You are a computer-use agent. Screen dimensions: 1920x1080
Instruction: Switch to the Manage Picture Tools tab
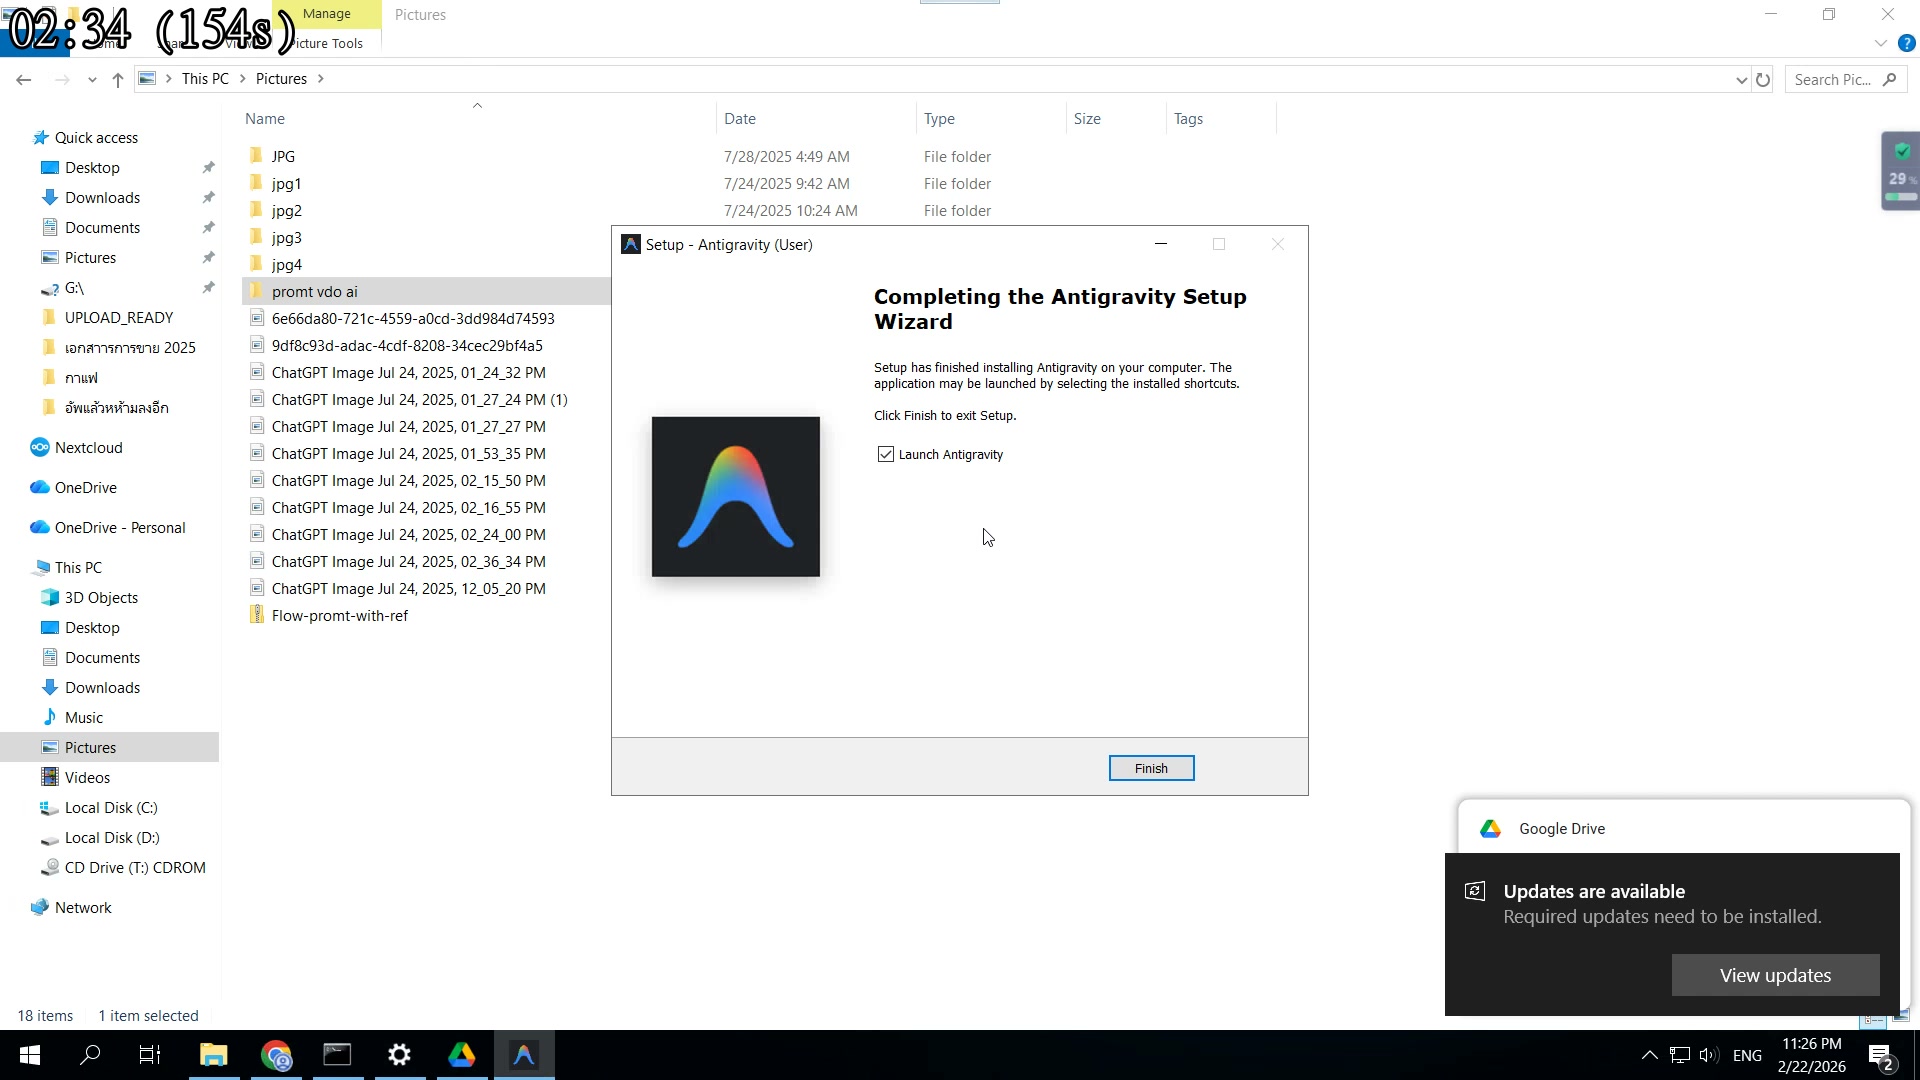(x=327, y=14)
